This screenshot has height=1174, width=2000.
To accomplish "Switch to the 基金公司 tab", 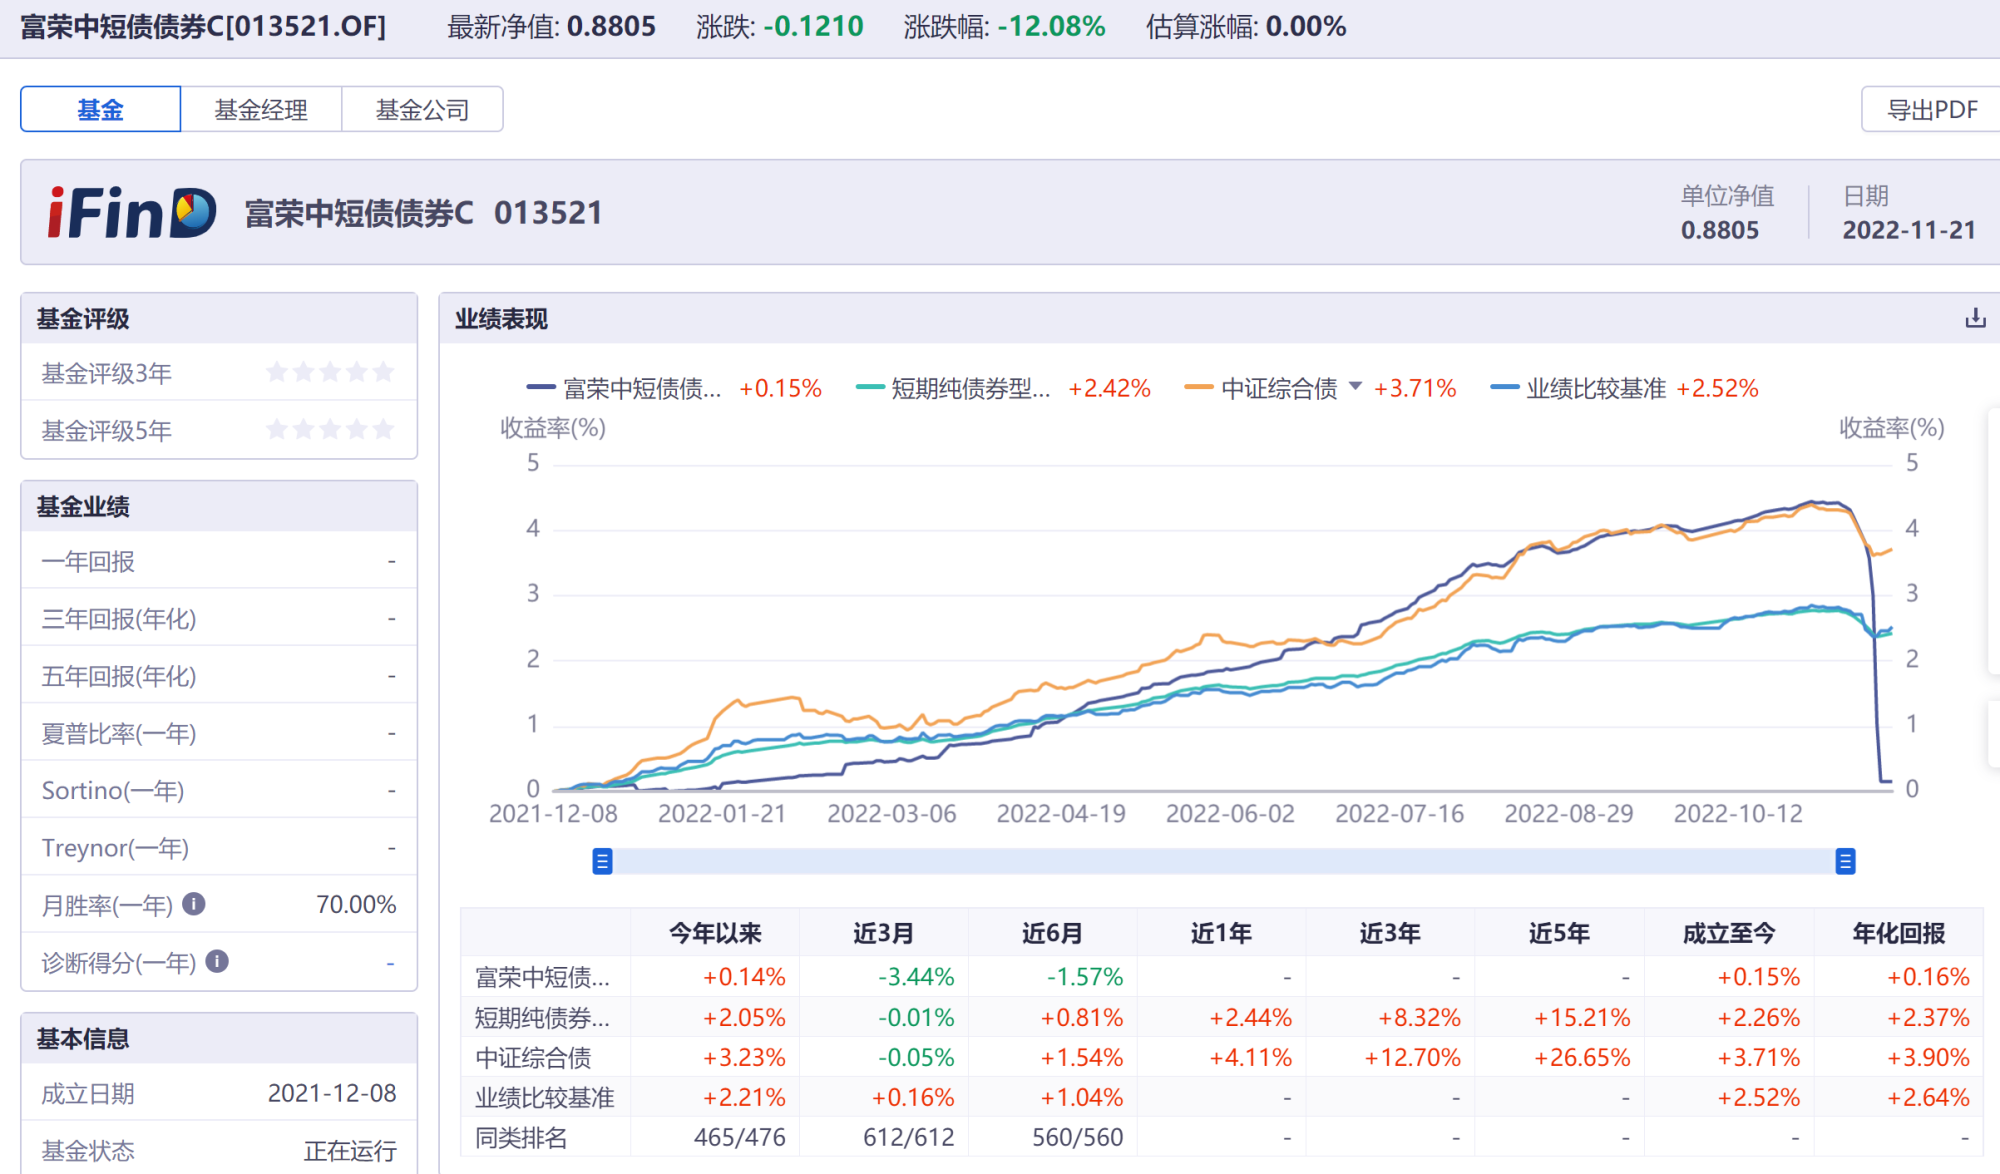I will [x=422, y=110].
